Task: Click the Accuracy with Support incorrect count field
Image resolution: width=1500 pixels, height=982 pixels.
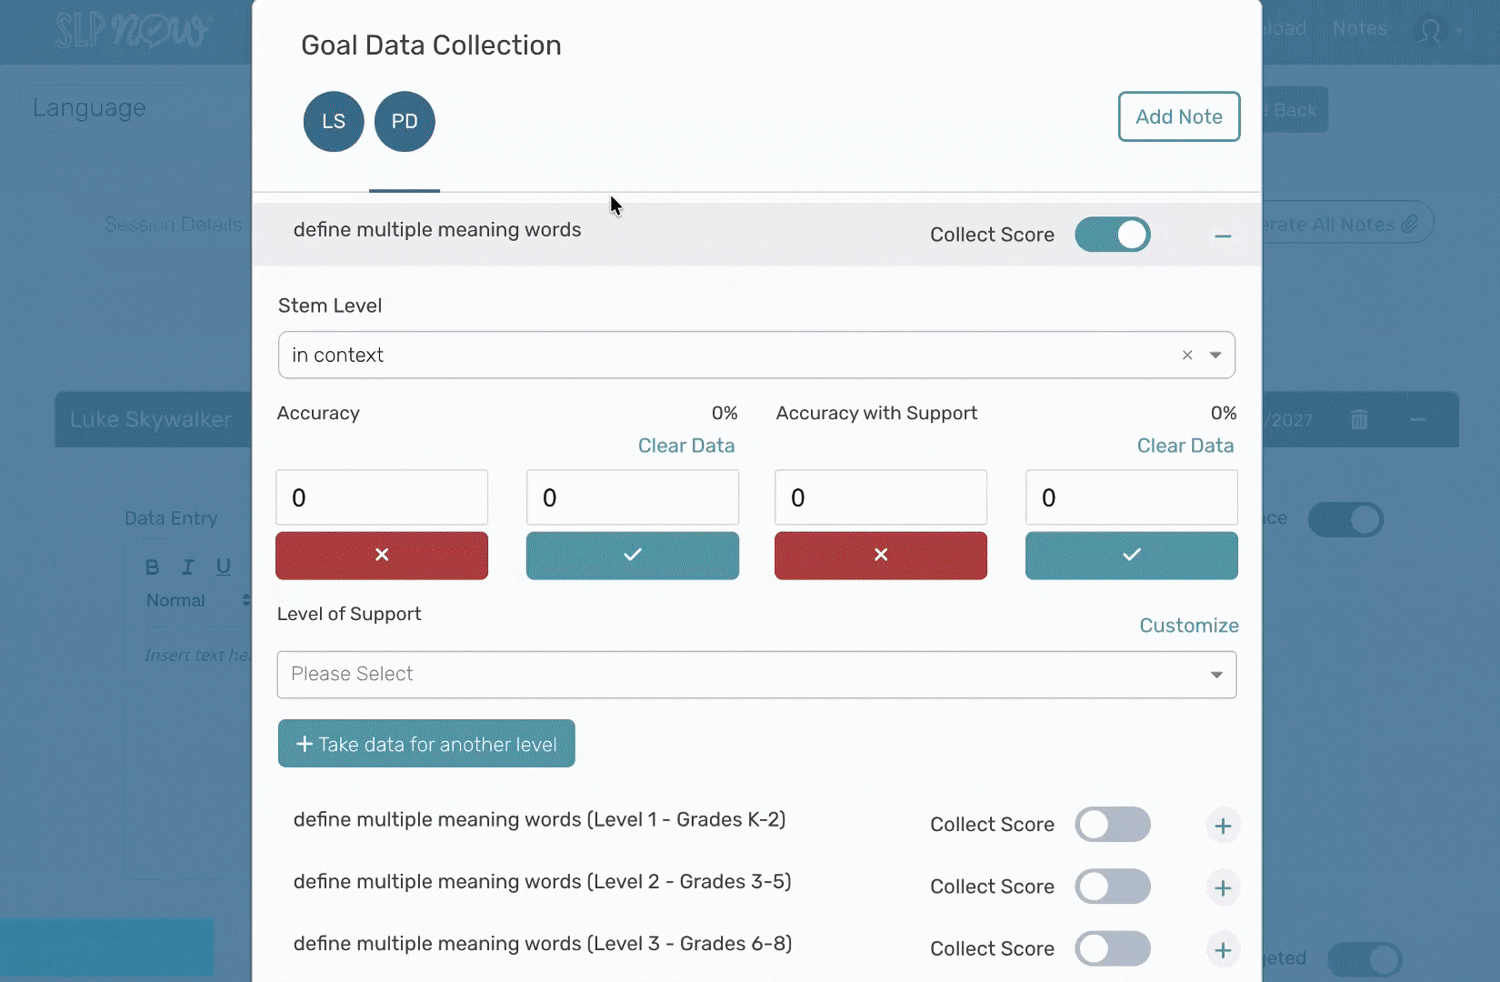Action: point(880,498)
